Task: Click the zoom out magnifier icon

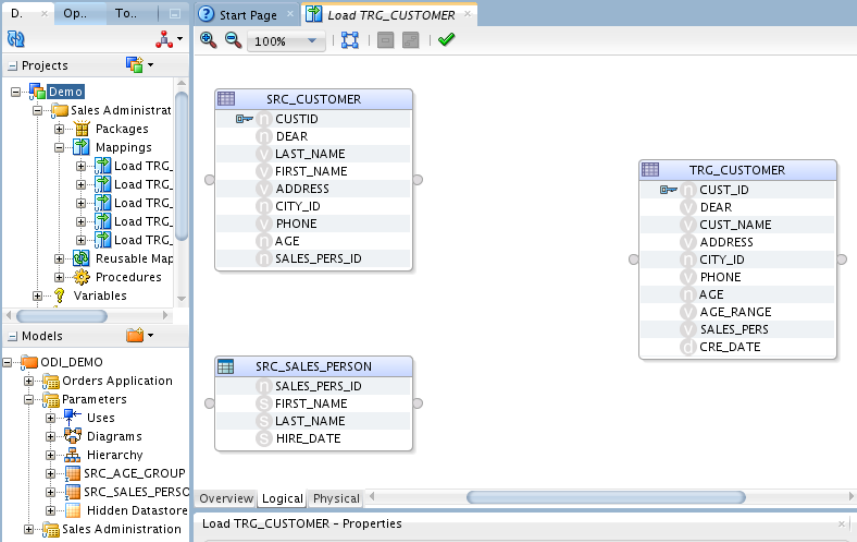Action: pos(233,40)
